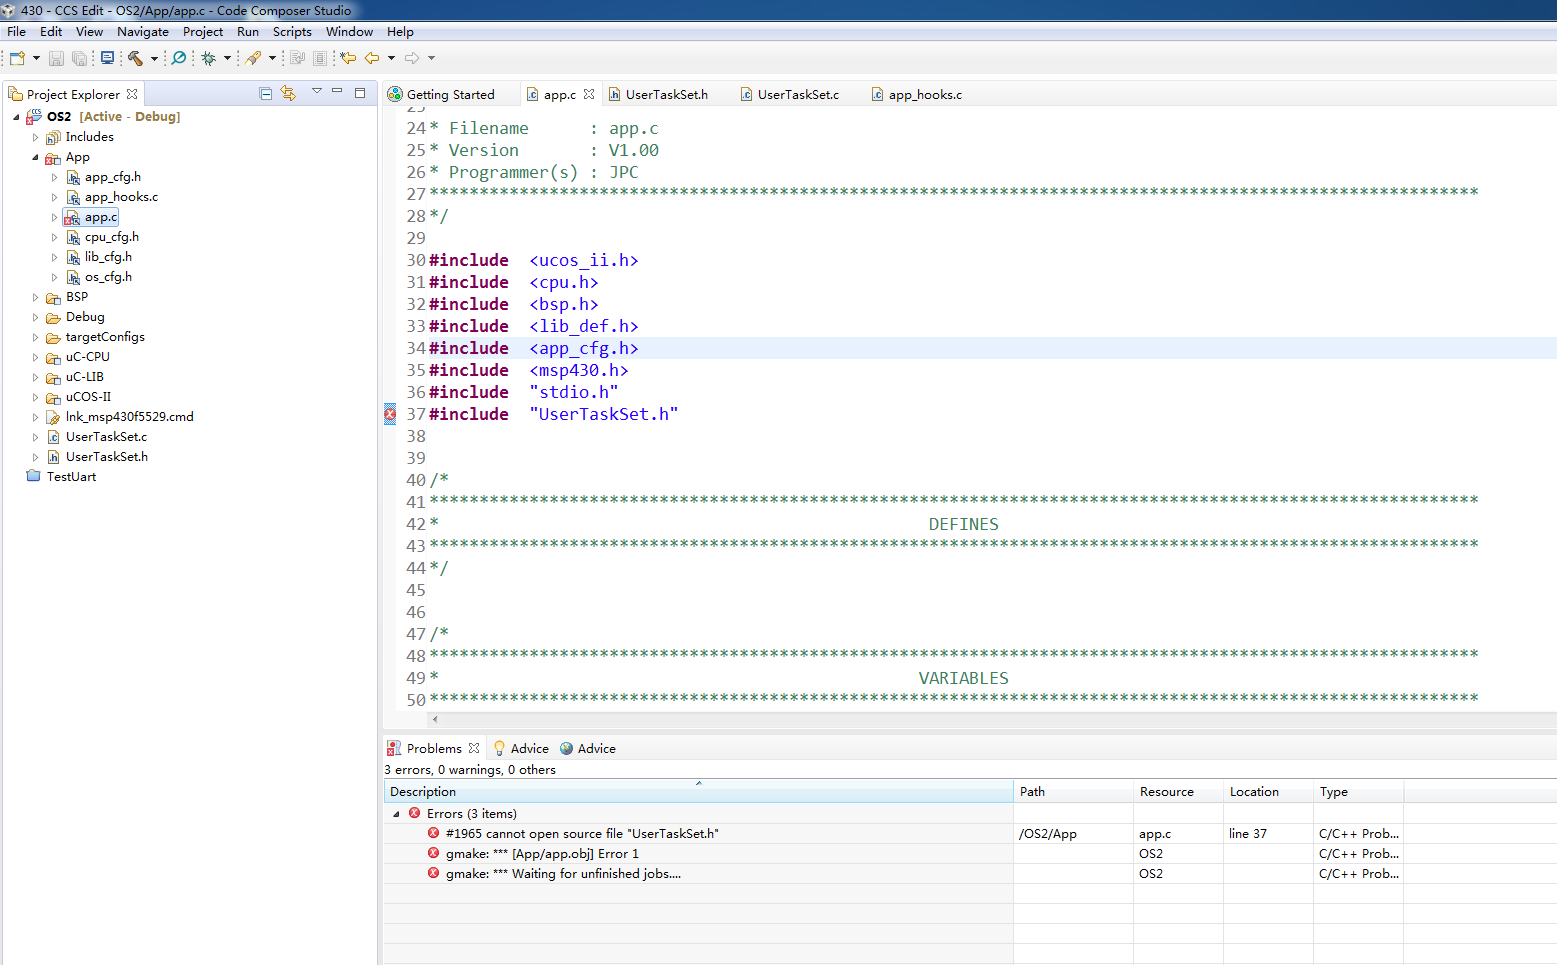This screenshot has width=1557, height=965.
Task: Open the Build hammer dropdown arrow
Action: 154,58
